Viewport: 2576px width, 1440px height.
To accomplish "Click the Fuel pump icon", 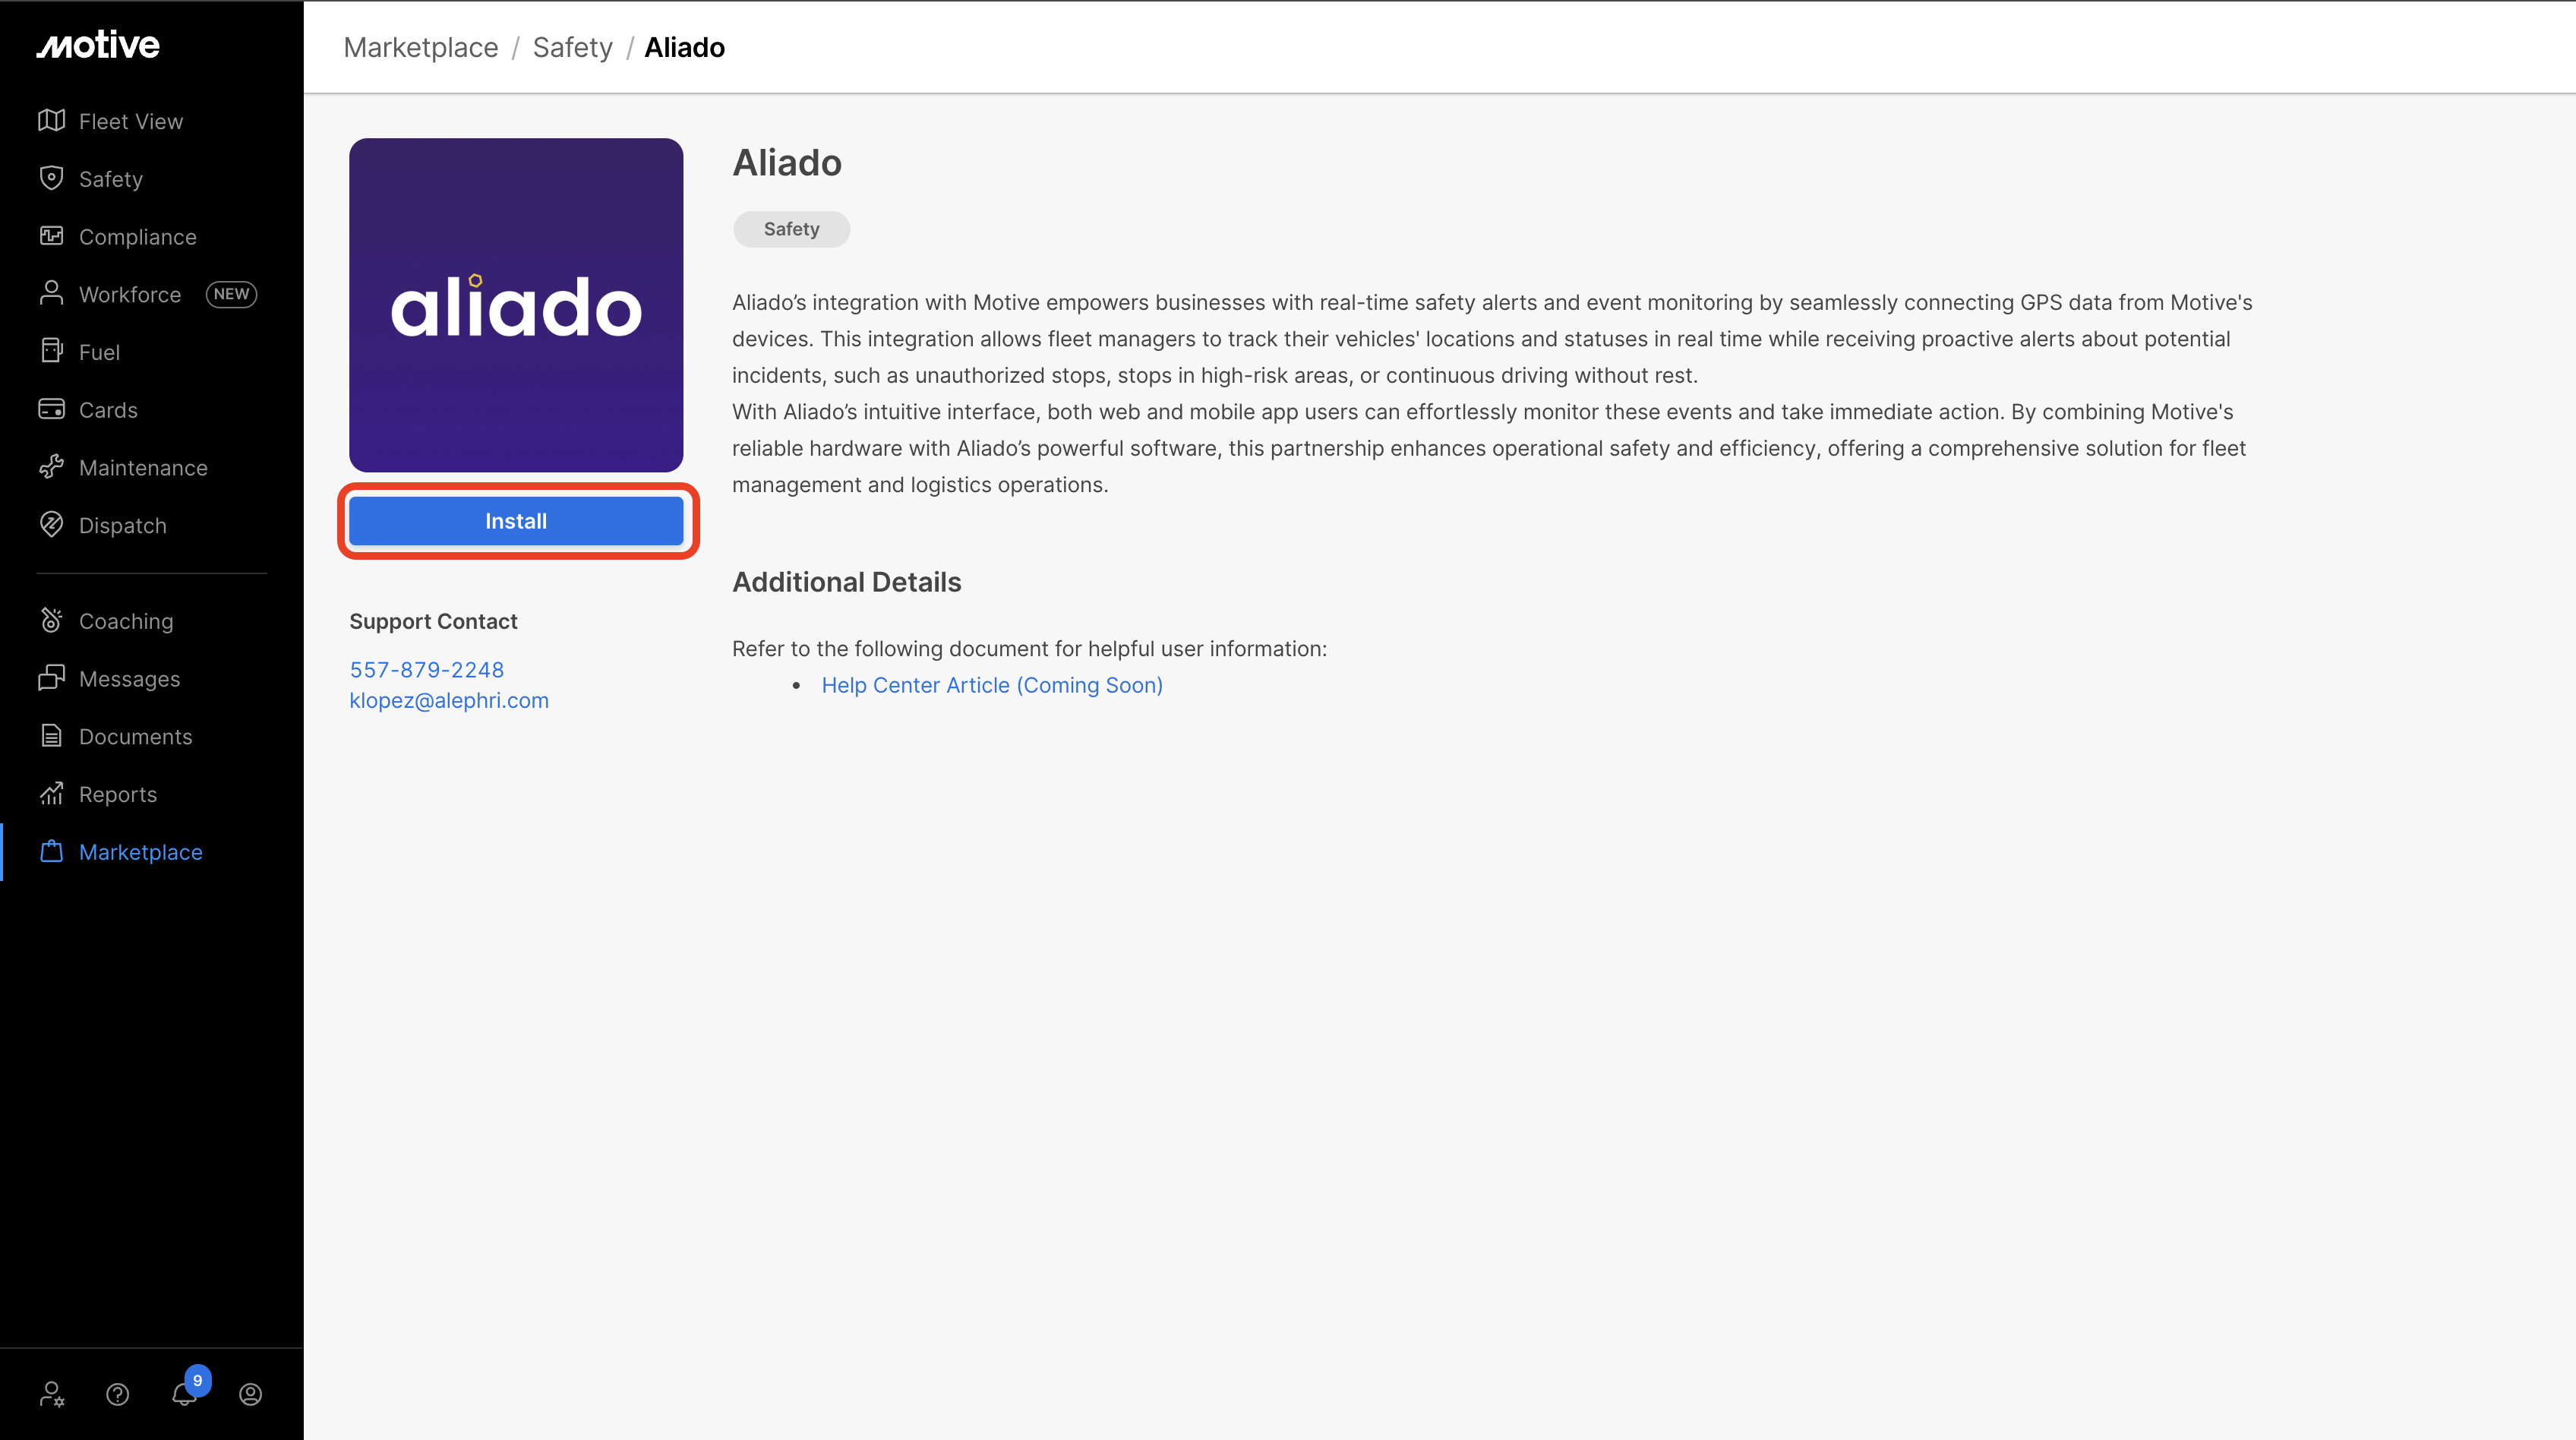I will (51, 351).
